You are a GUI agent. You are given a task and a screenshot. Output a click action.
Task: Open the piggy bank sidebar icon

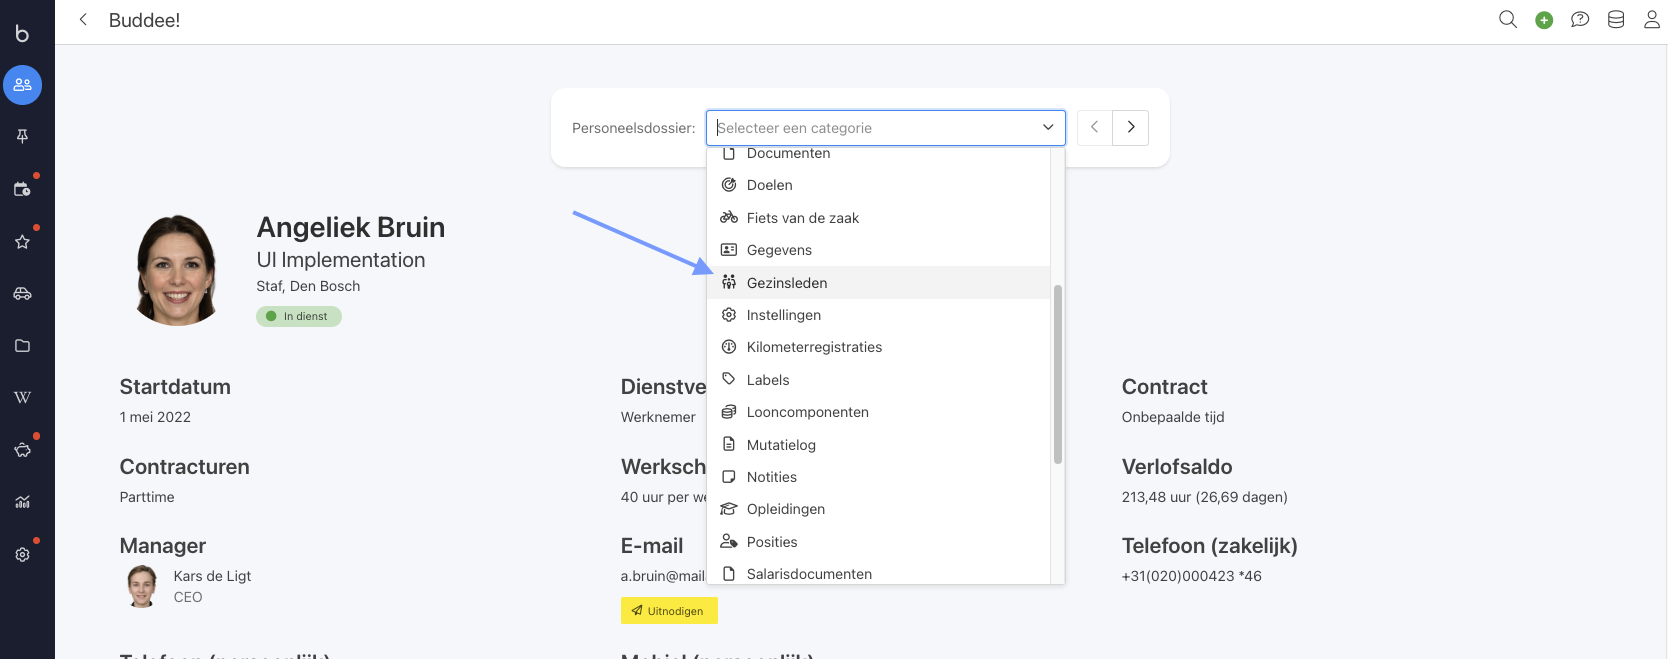pos(22,450)
